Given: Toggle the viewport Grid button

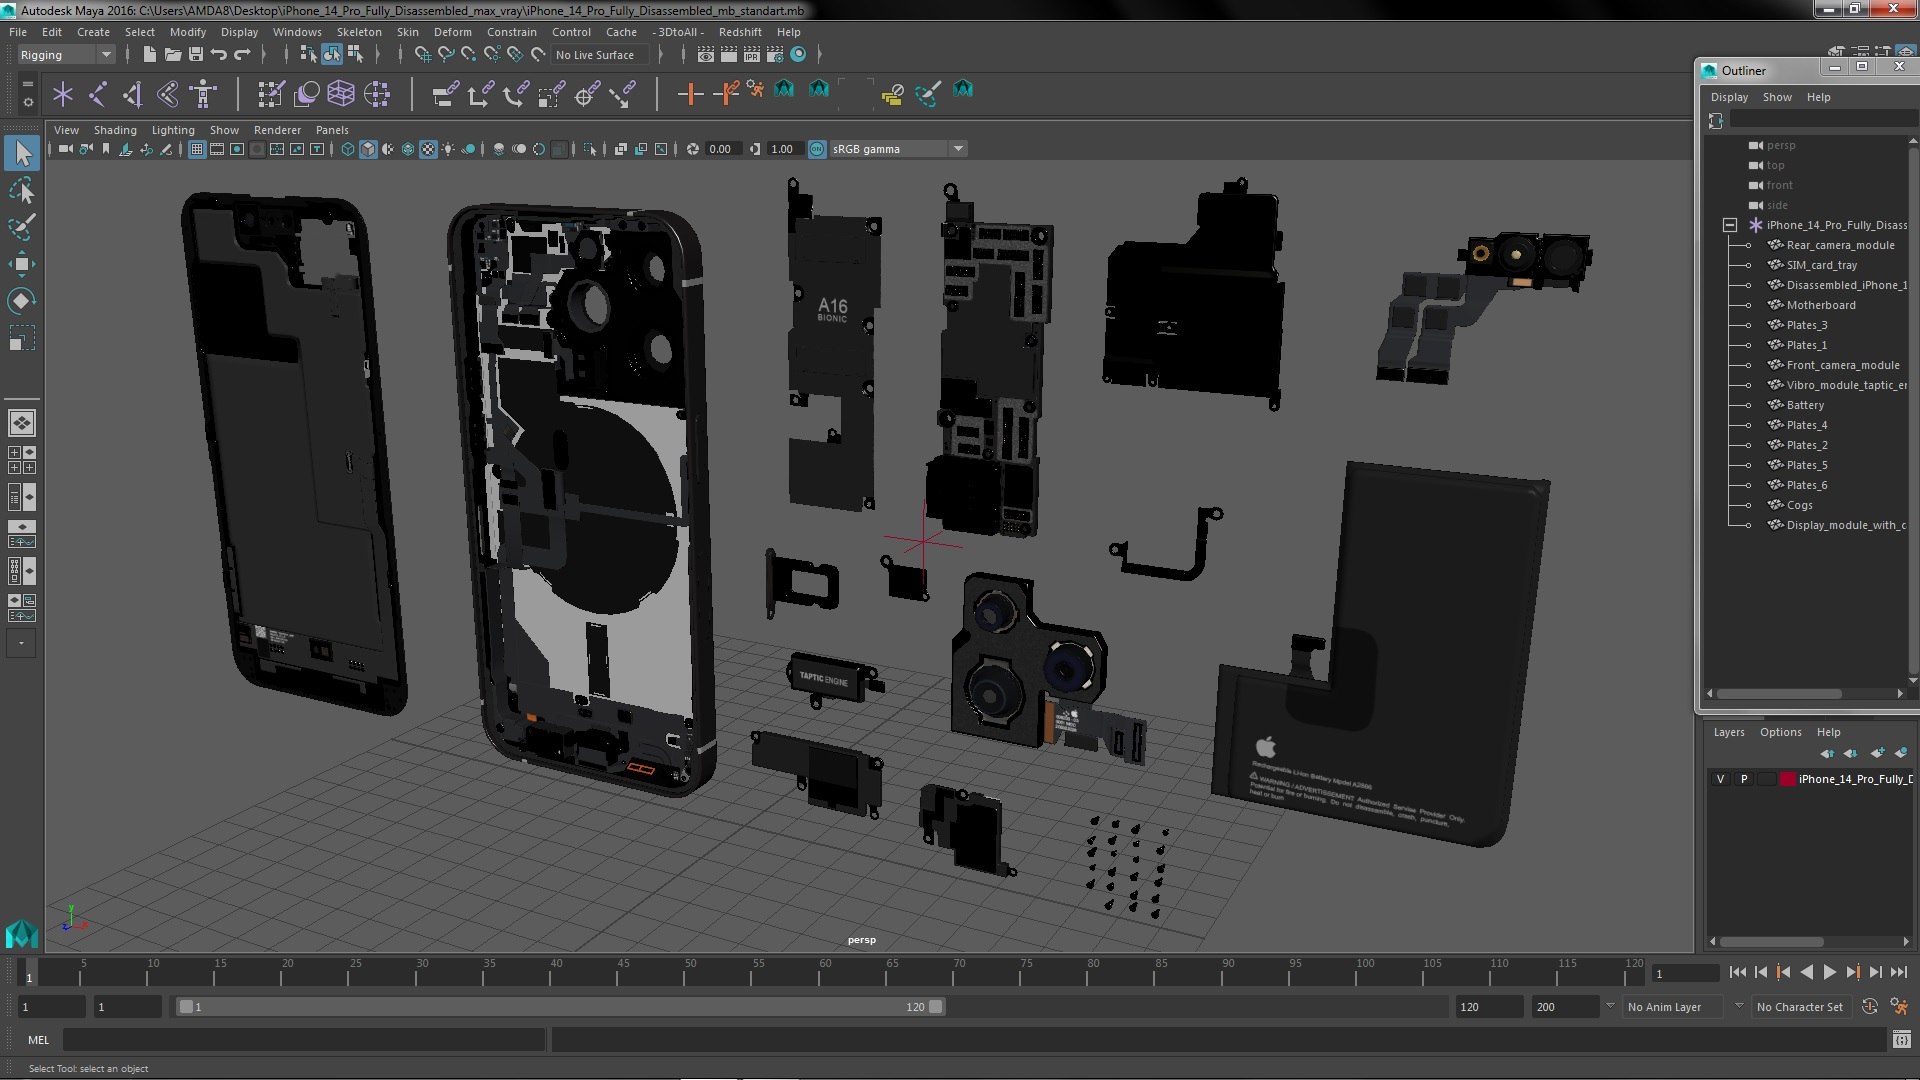Looking at the screenshot, I should 197,150.
